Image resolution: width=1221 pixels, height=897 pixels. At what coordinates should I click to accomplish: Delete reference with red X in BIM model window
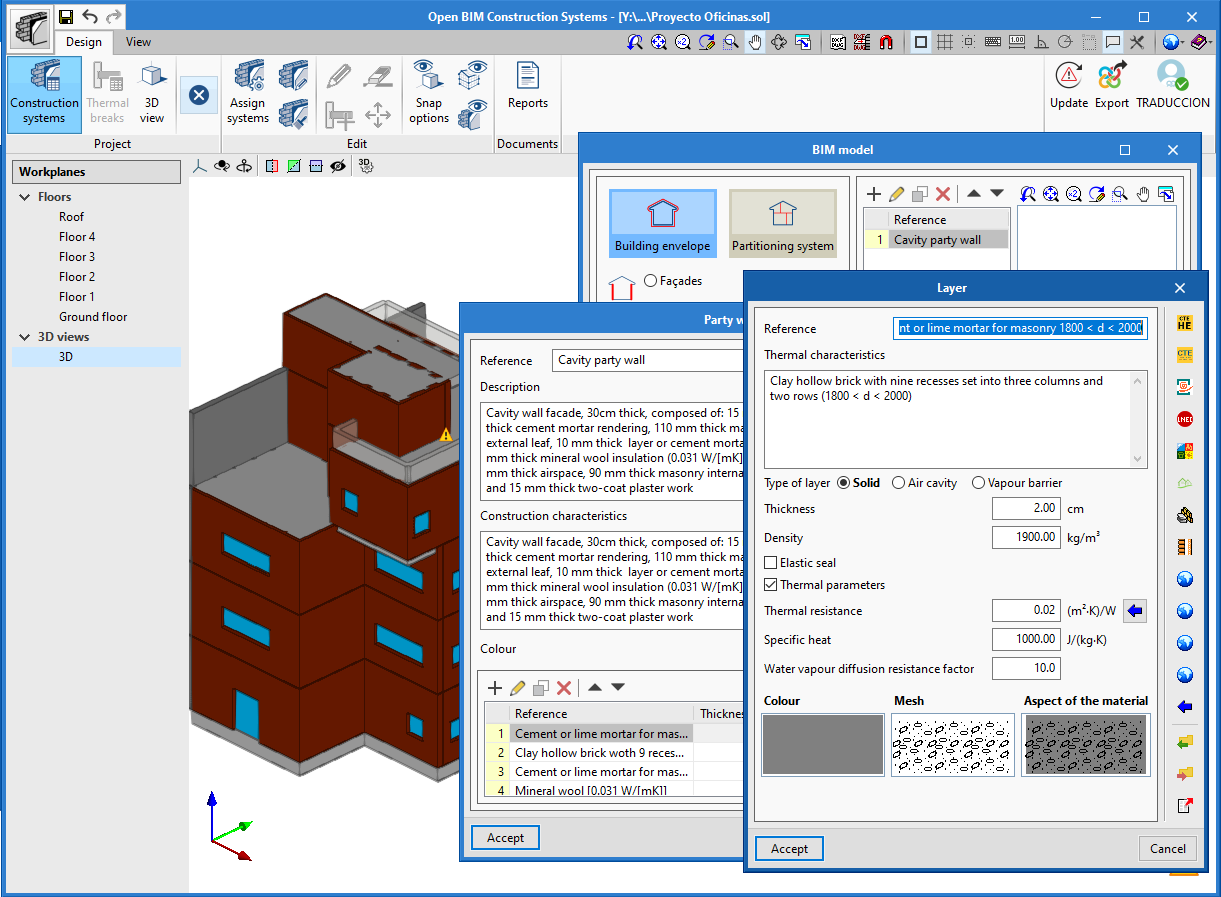[942, 194]
